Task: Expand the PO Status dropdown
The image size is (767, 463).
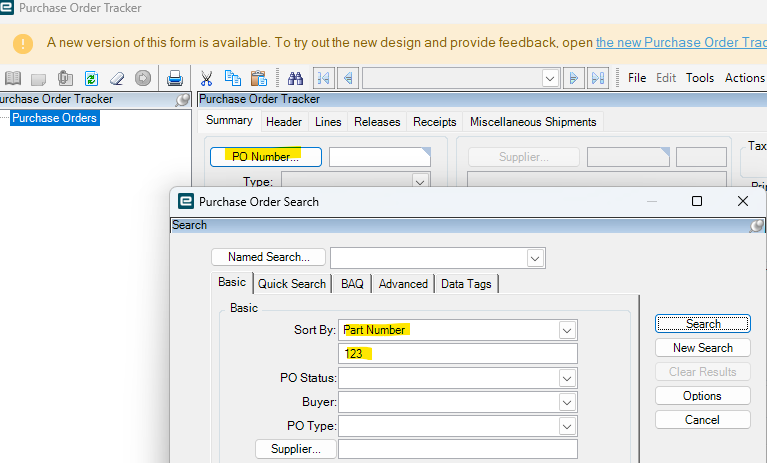Action: (567, 378)
